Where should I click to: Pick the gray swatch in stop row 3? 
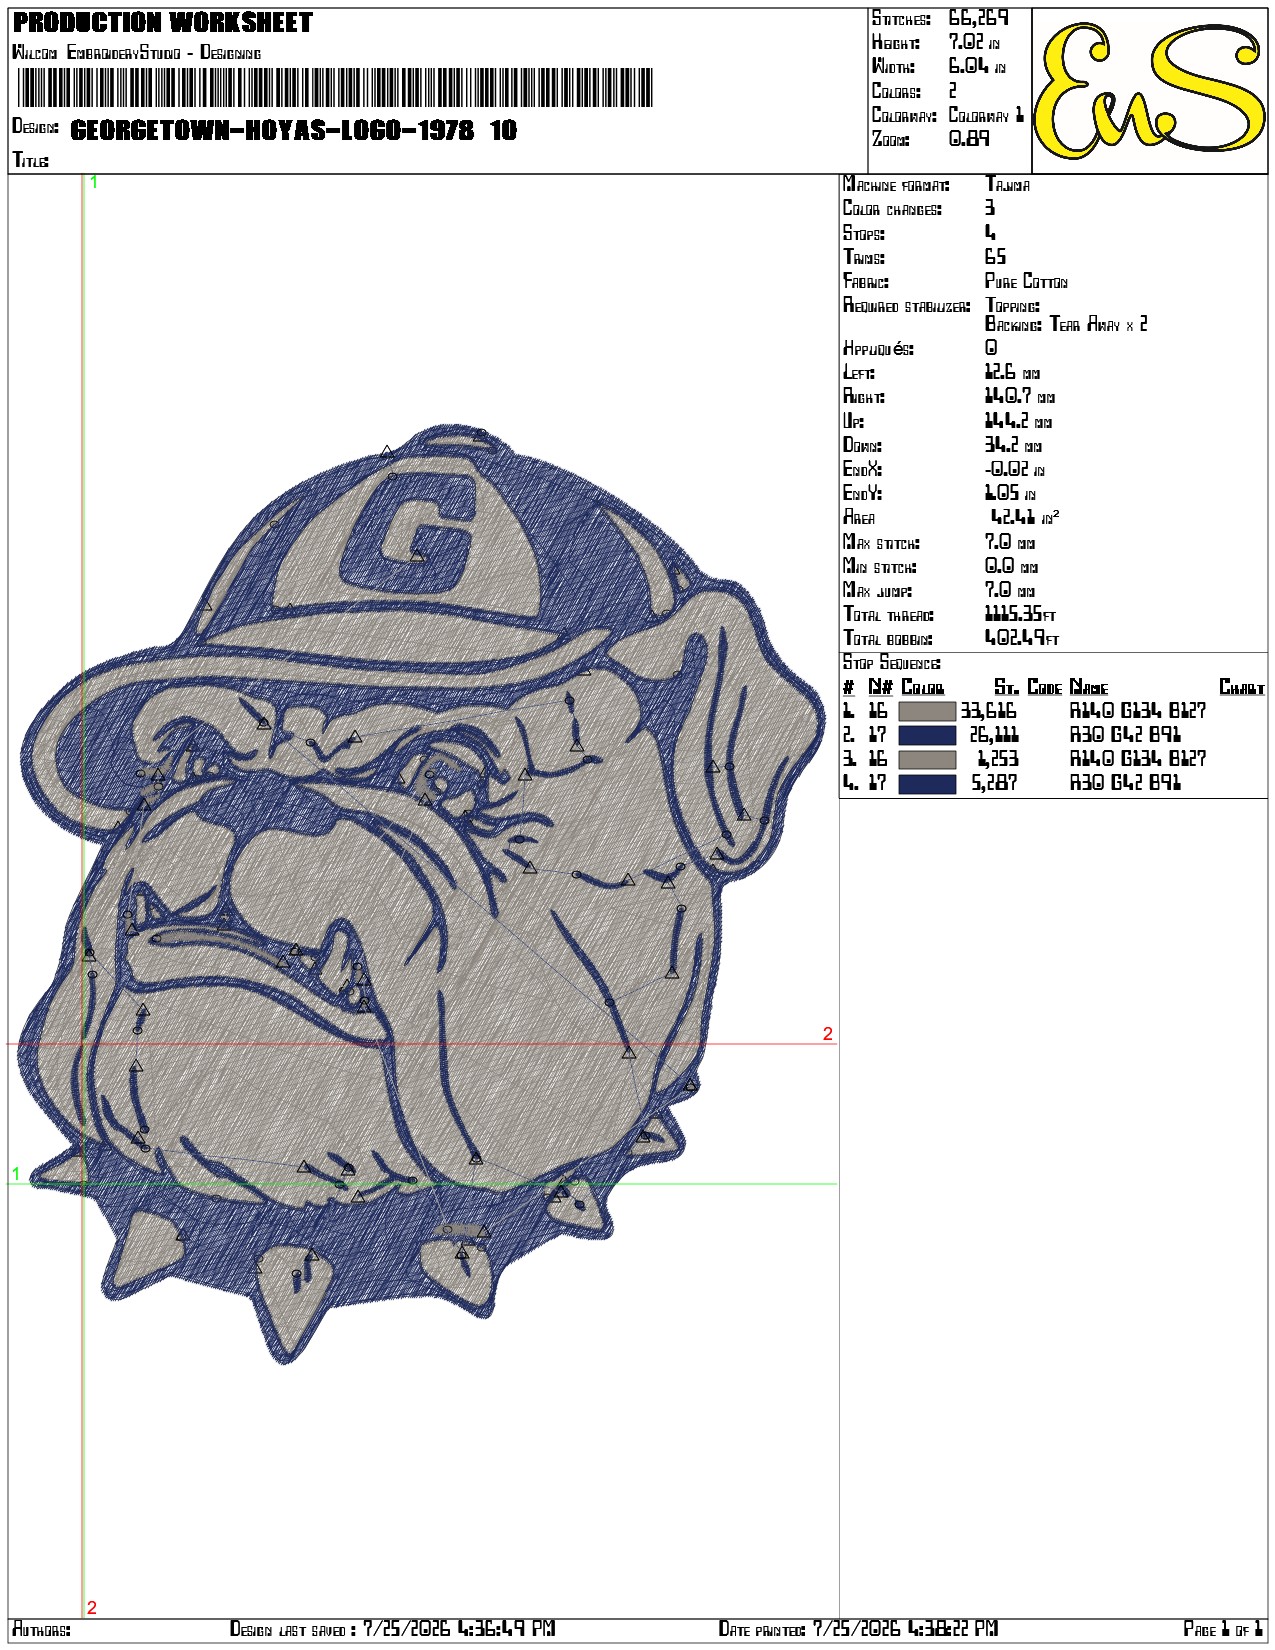(927, 759)
